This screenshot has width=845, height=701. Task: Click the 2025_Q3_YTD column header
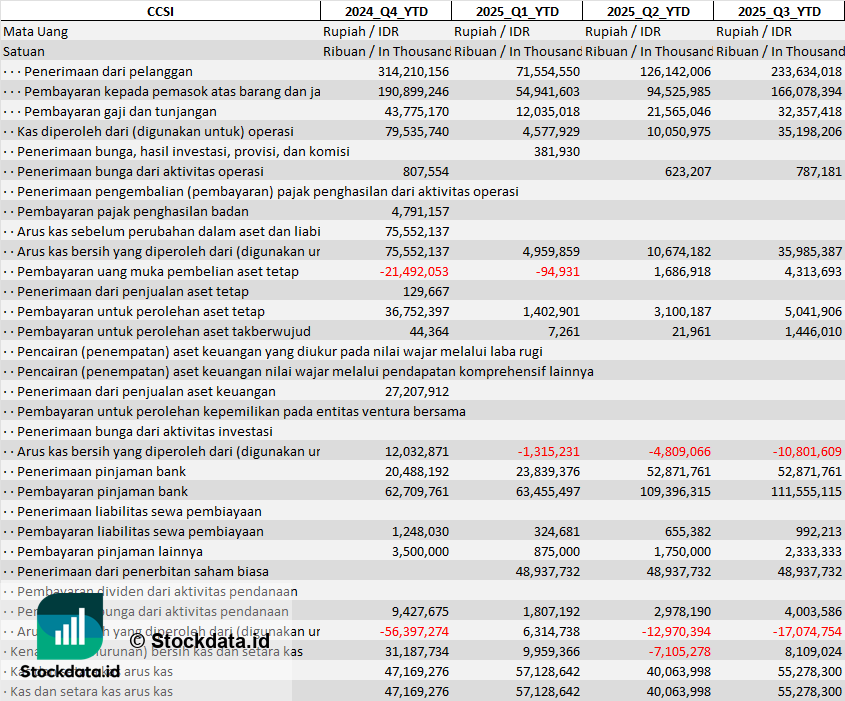[x=779, y=11]
